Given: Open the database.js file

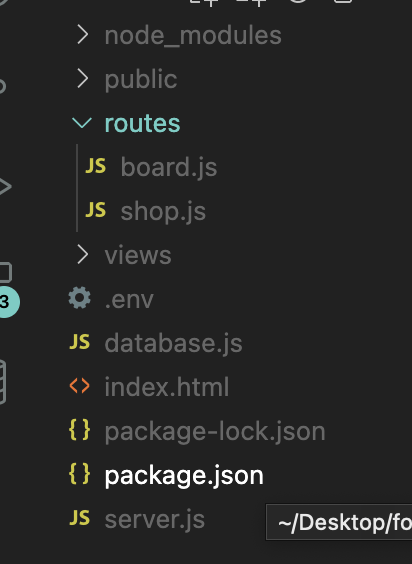Looking at the screenshot, I should pos(173,343).
